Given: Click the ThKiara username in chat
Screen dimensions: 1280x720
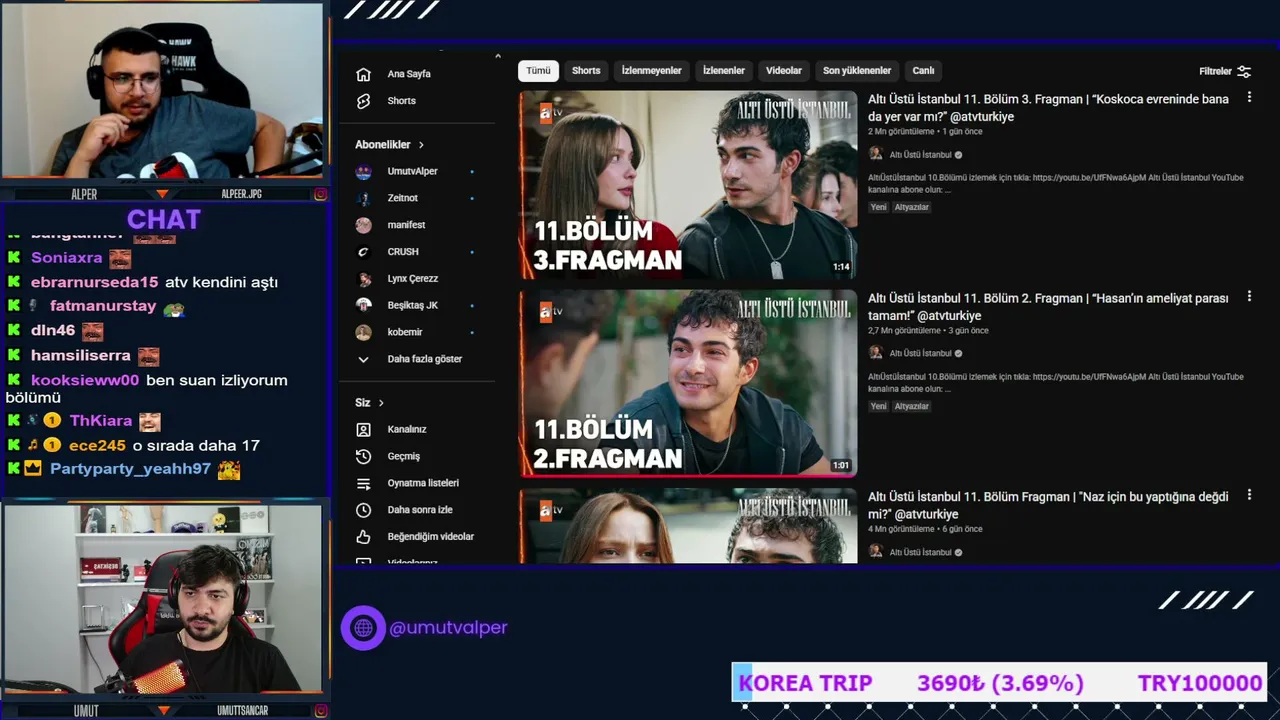Looking at the screenshot, I should tap(101, 421).
